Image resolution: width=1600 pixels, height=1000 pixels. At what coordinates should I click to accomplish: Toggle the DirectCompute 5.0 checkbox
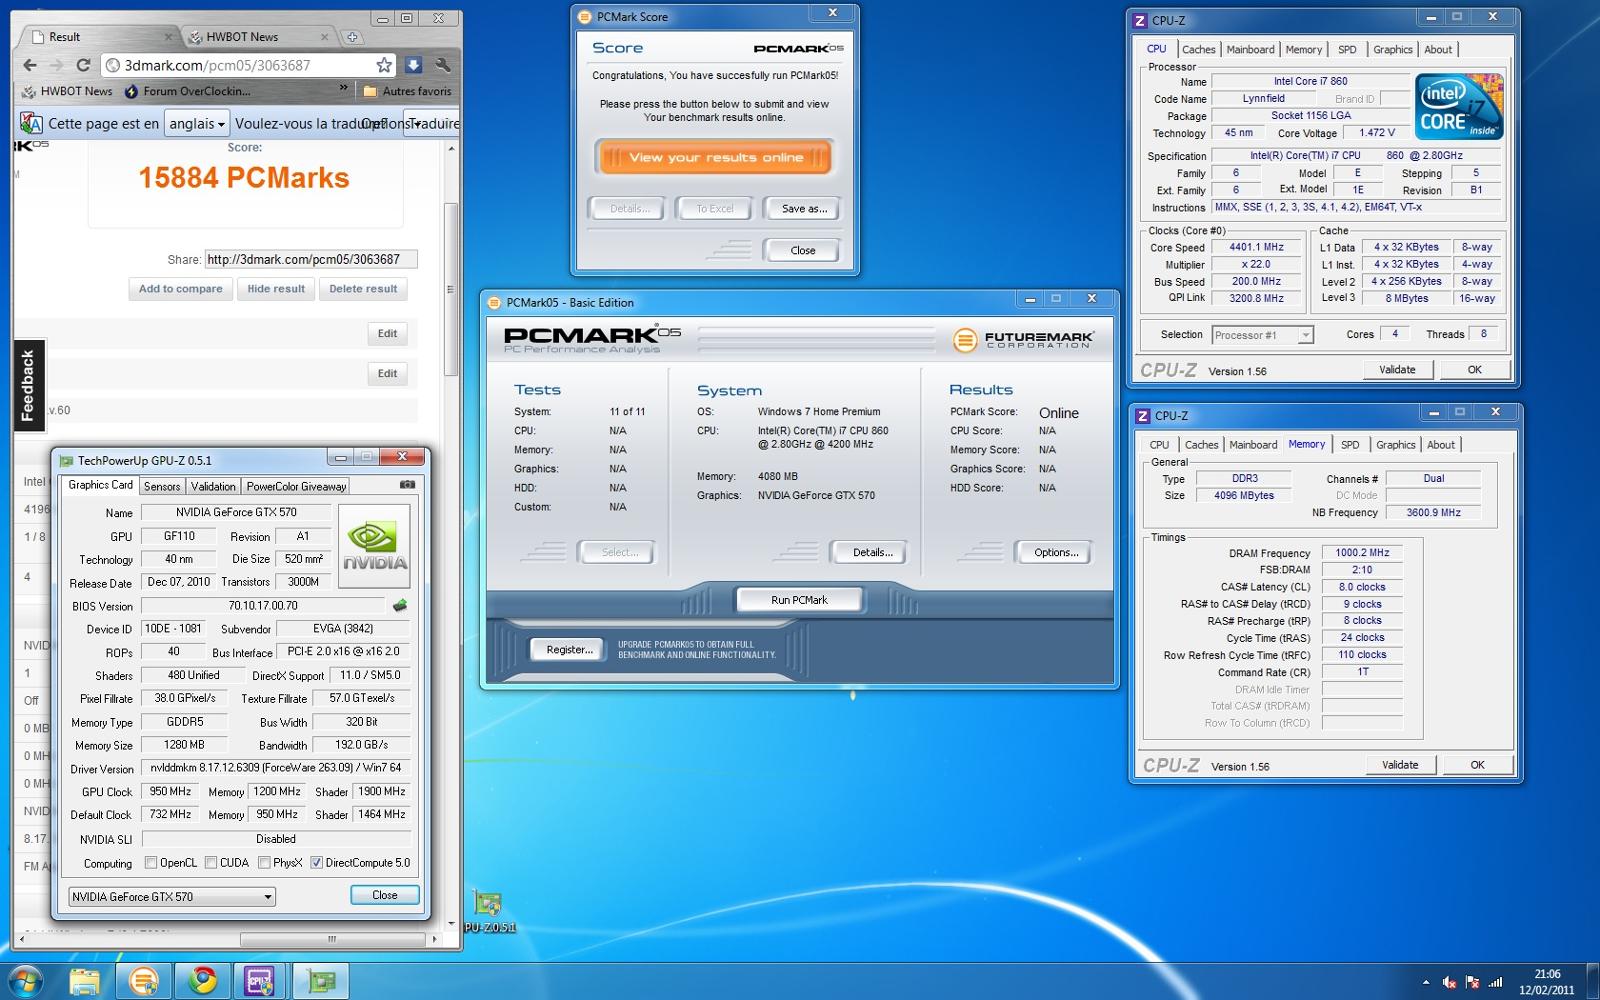(x=316, y=862)
